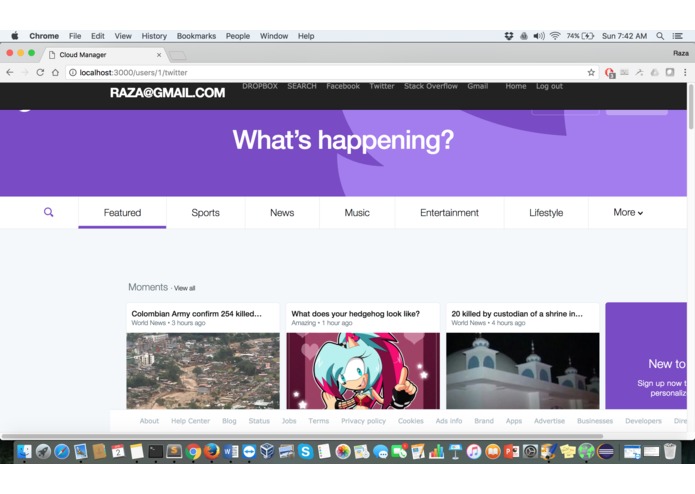Open the Apple menu
Image resolution: width=695 pixels, height=494 pixels.
tap(15, 36)
